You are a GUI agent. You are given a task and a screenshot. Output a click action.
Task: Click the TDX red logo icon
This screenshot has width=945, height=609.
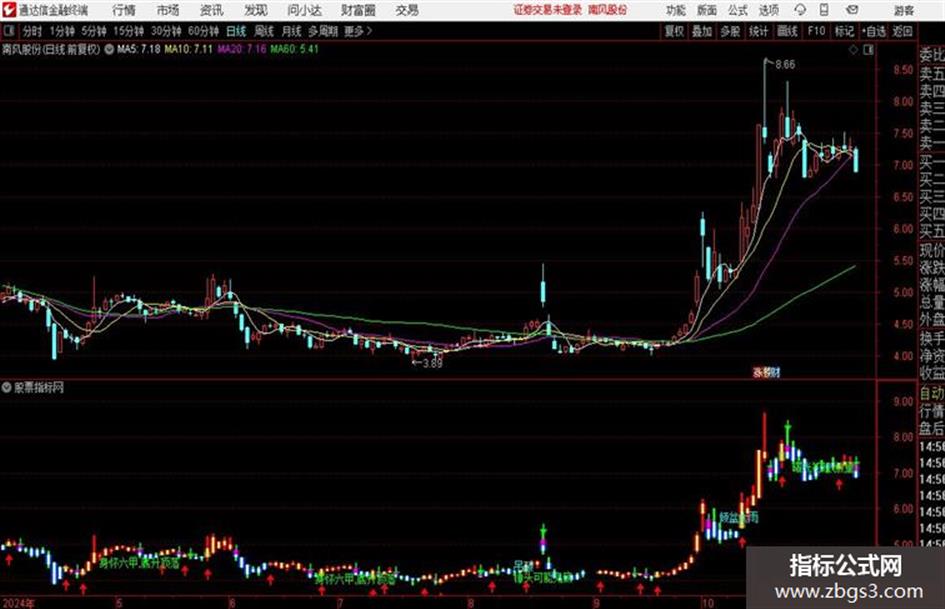pos(8,10)
